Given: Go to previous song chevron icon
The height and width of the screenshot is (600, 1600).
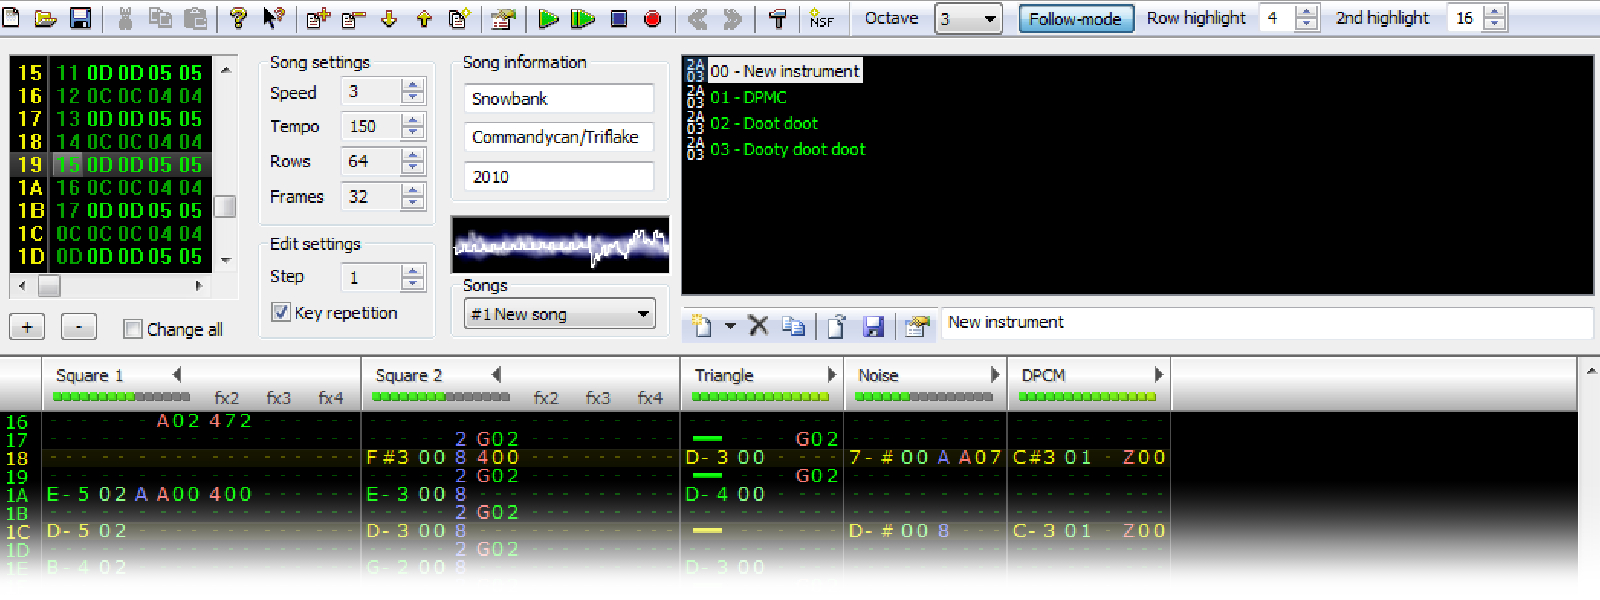Looking at the screenshot, I should tap(698, 18).
